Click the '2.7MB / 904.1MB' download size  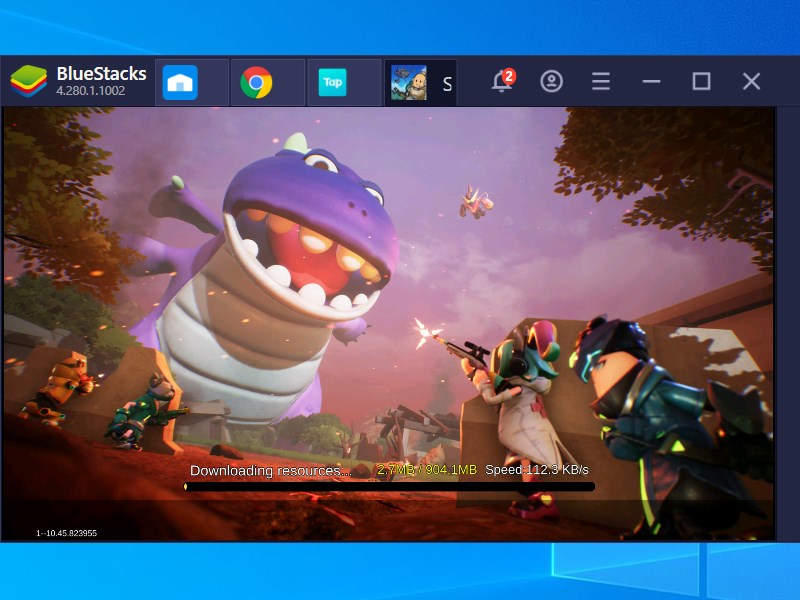click(x=427, y=469)
